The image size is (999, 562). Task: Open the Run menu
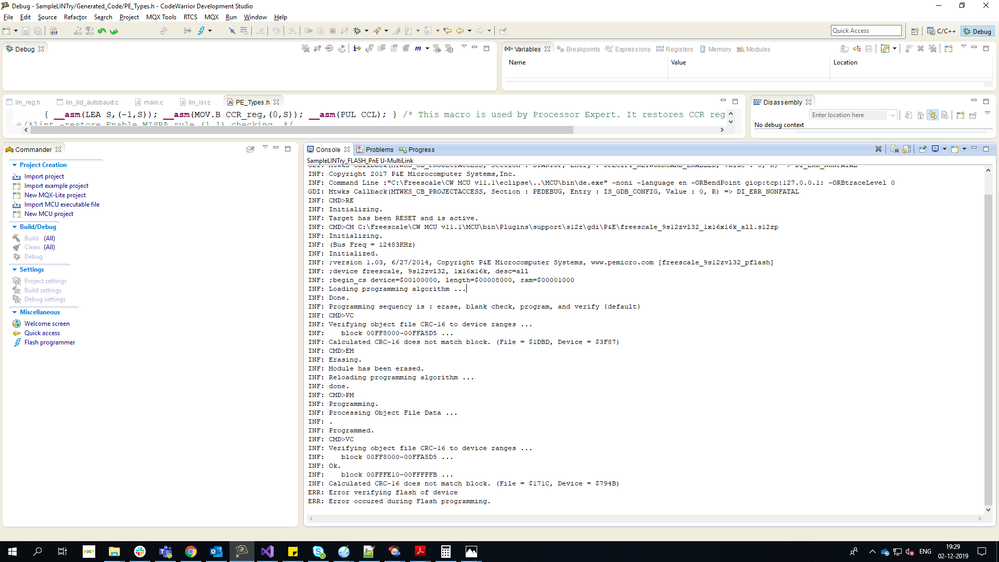click(x=231, y=17)
